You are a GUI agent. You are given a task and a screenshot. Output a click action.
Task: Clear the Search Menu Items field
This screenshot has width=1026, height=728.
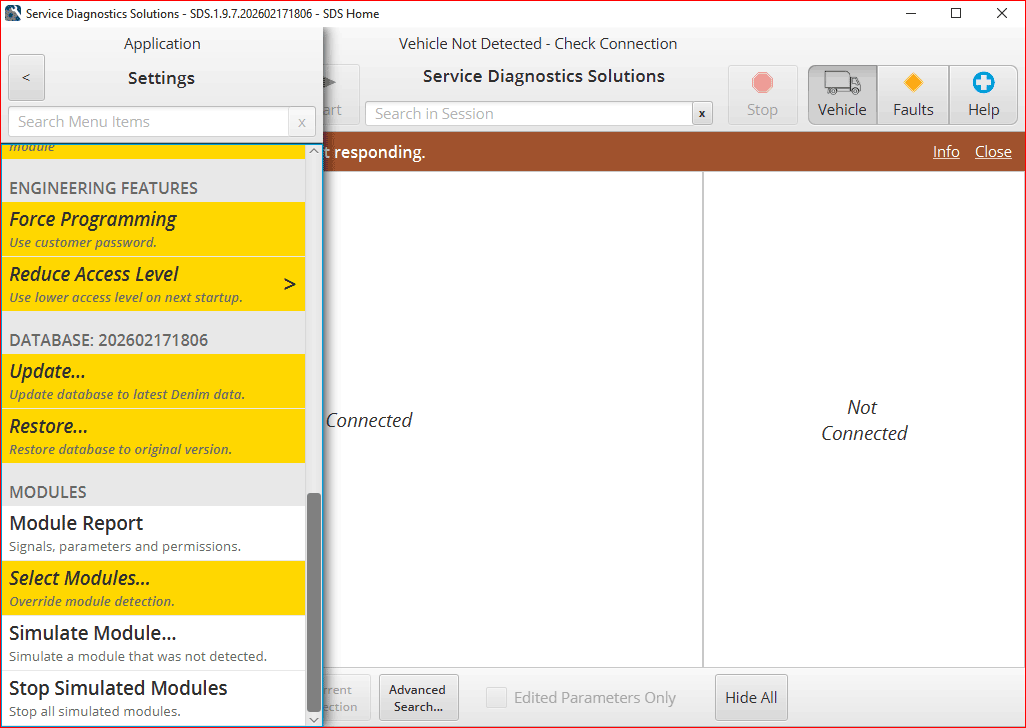coord(302,122)
